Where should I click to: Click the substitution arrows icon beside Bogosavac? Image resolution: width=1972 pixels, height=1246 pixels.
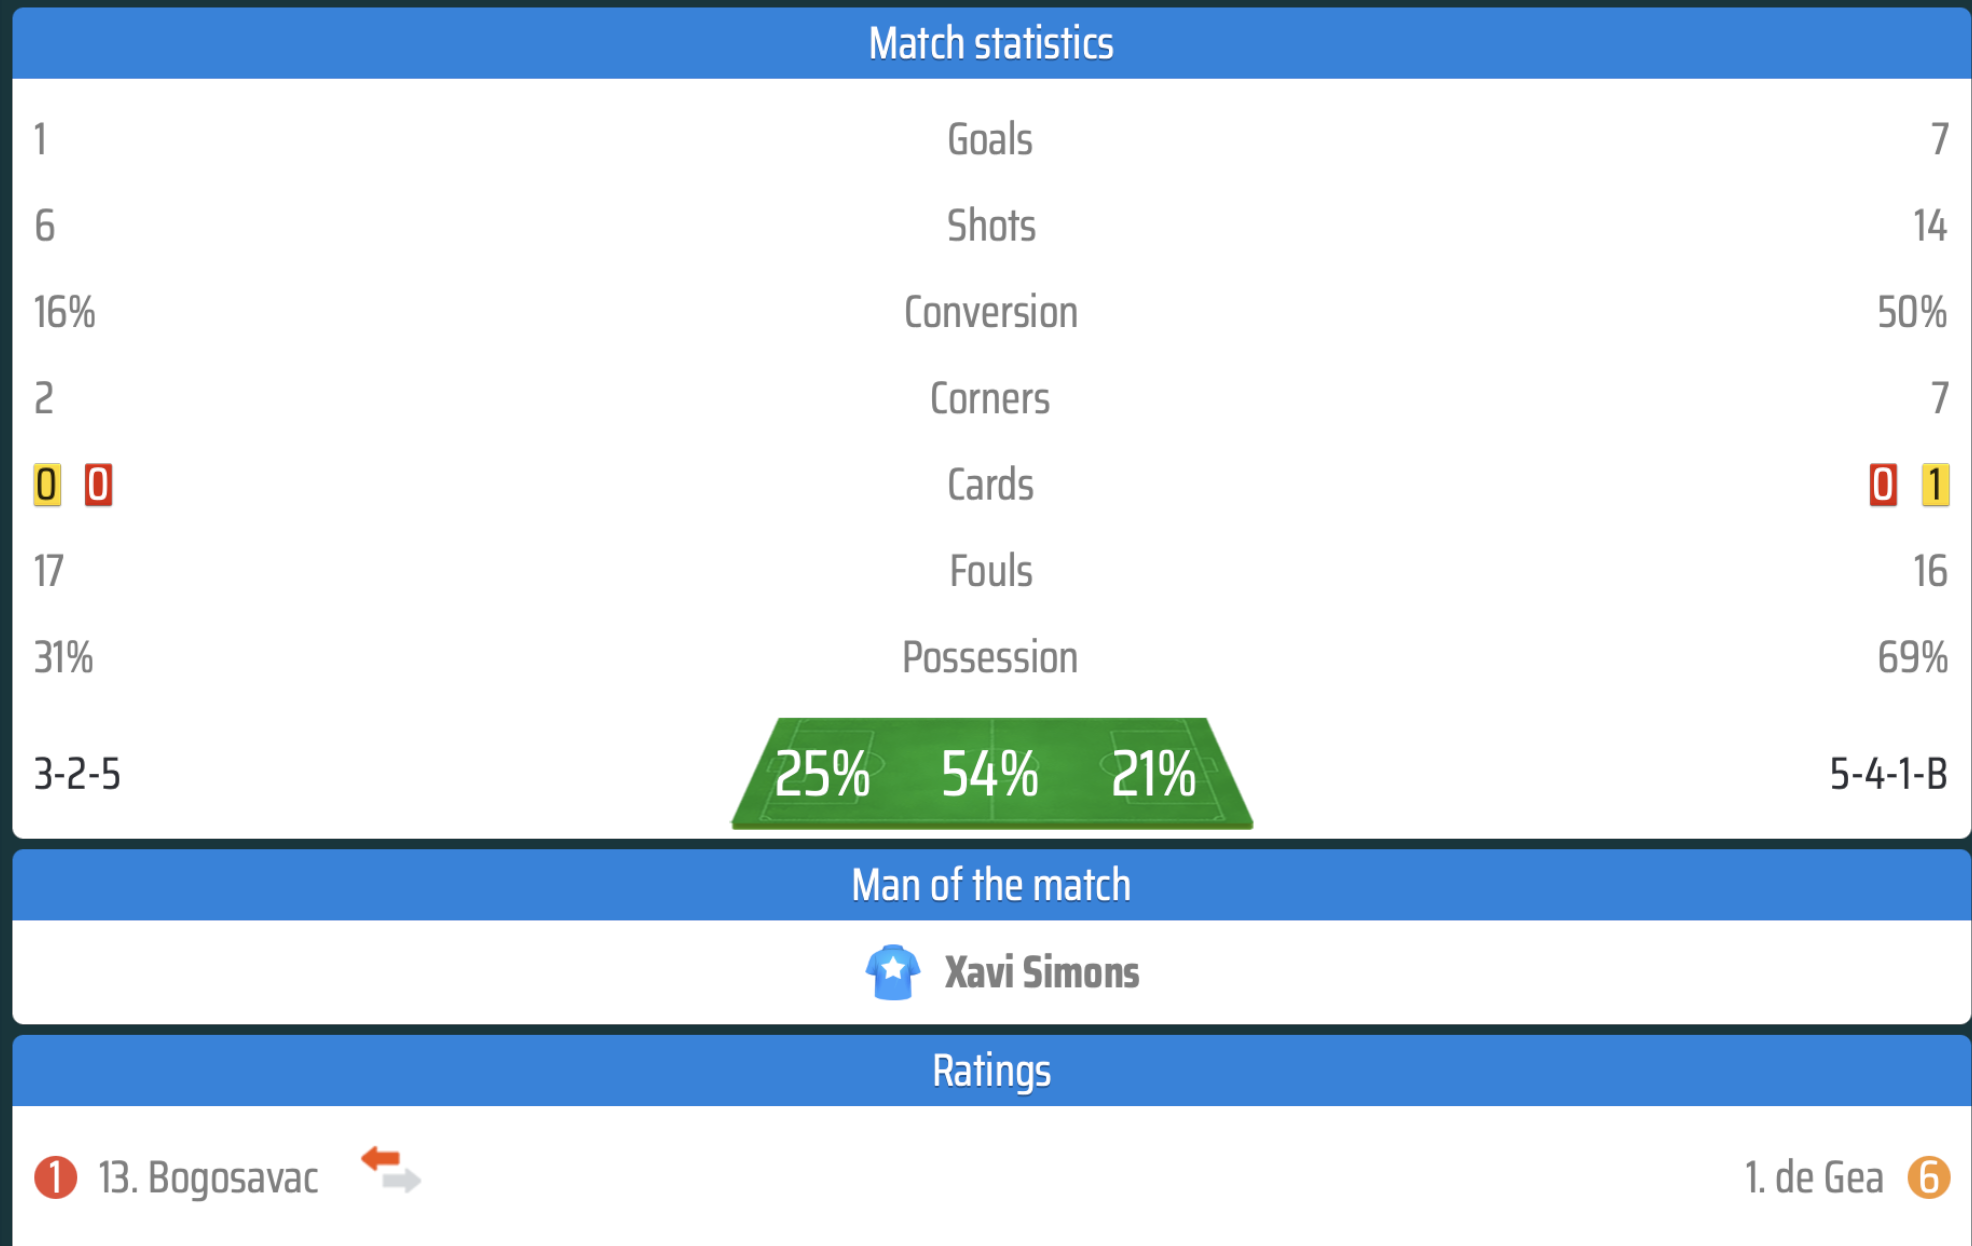391,1170
